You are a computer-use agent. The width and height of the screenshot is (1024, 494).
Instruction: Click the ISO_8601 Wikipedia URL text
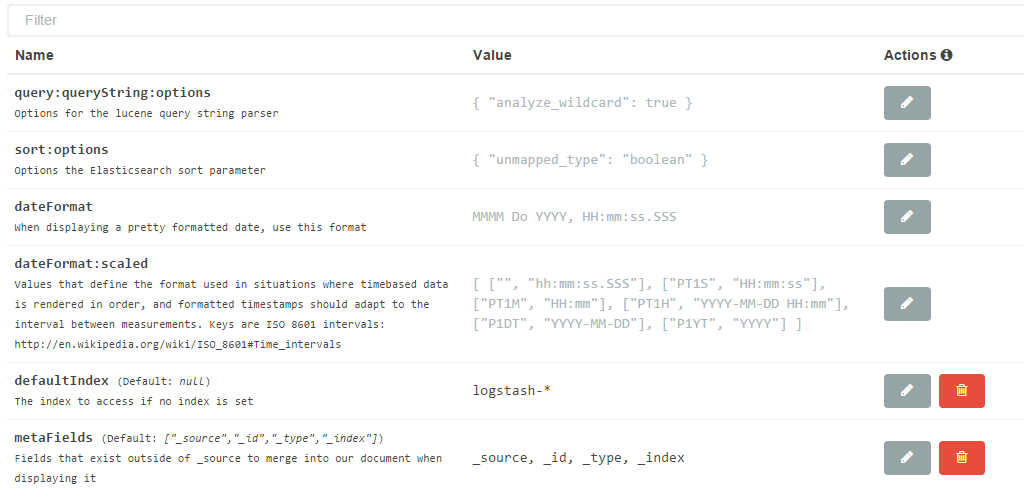[178, 344]
